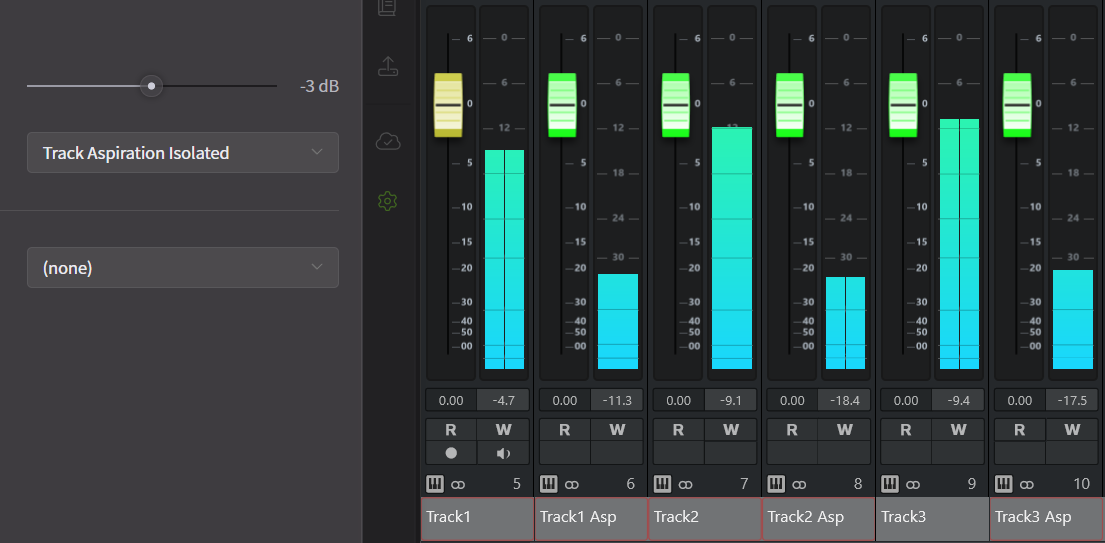Screen dimensions: 1105x543
Task: Toggle Write automation W on Track2 Asp
Action: coord(844,430)
